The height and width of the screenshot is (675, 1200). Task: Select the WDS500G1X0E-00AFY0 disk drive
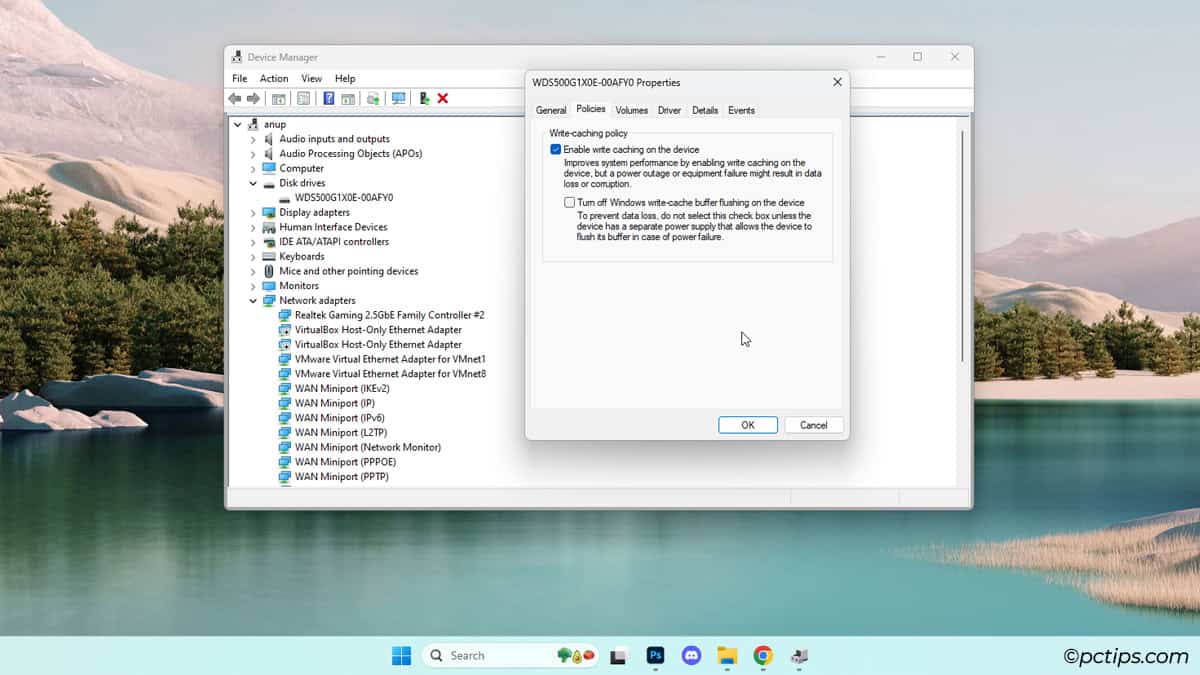click(344, 198)
